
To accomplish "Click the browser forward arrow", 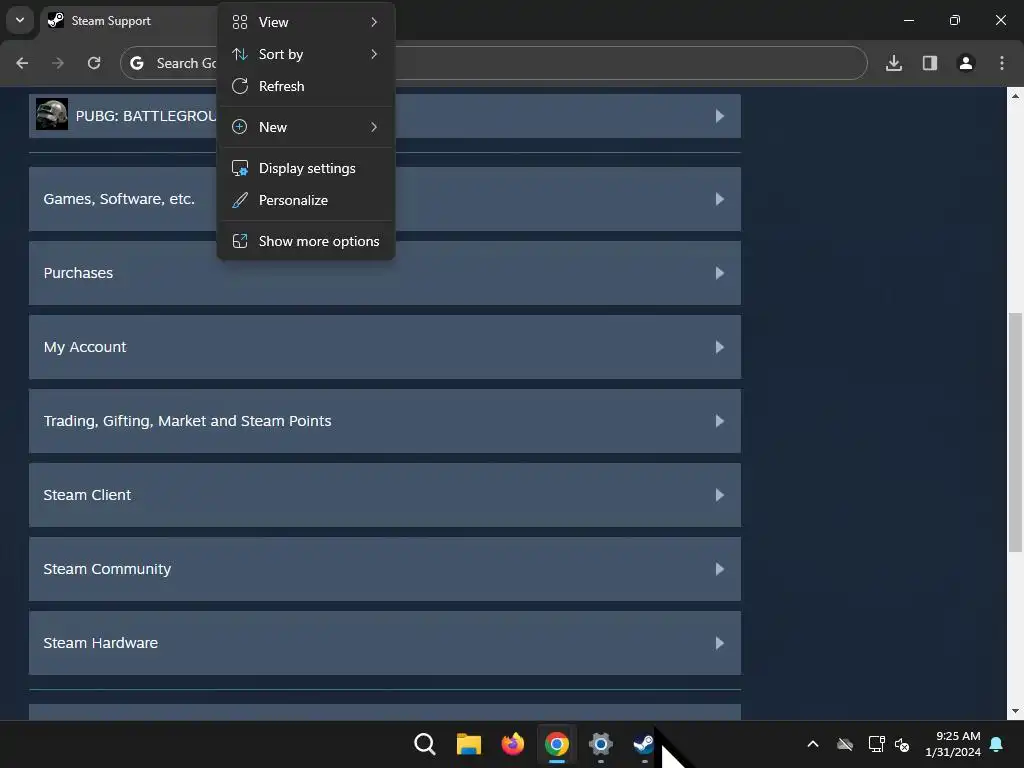I will pos(58,63).
